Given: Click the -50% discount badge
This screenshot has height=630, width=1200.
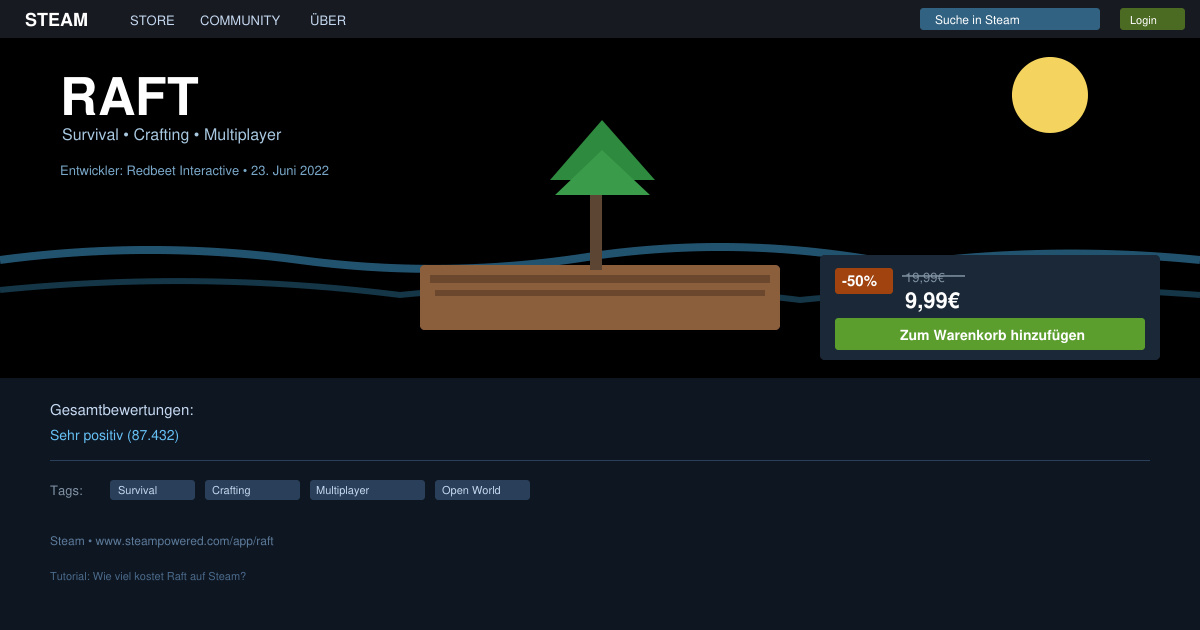Looking at the screenshot, I should (x=864, y=281).
